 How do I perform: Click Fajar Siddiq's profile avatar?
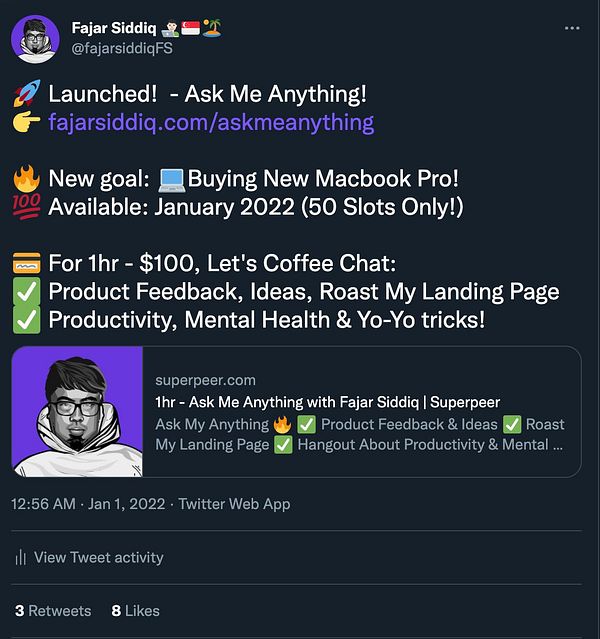(x=35, y=39)
